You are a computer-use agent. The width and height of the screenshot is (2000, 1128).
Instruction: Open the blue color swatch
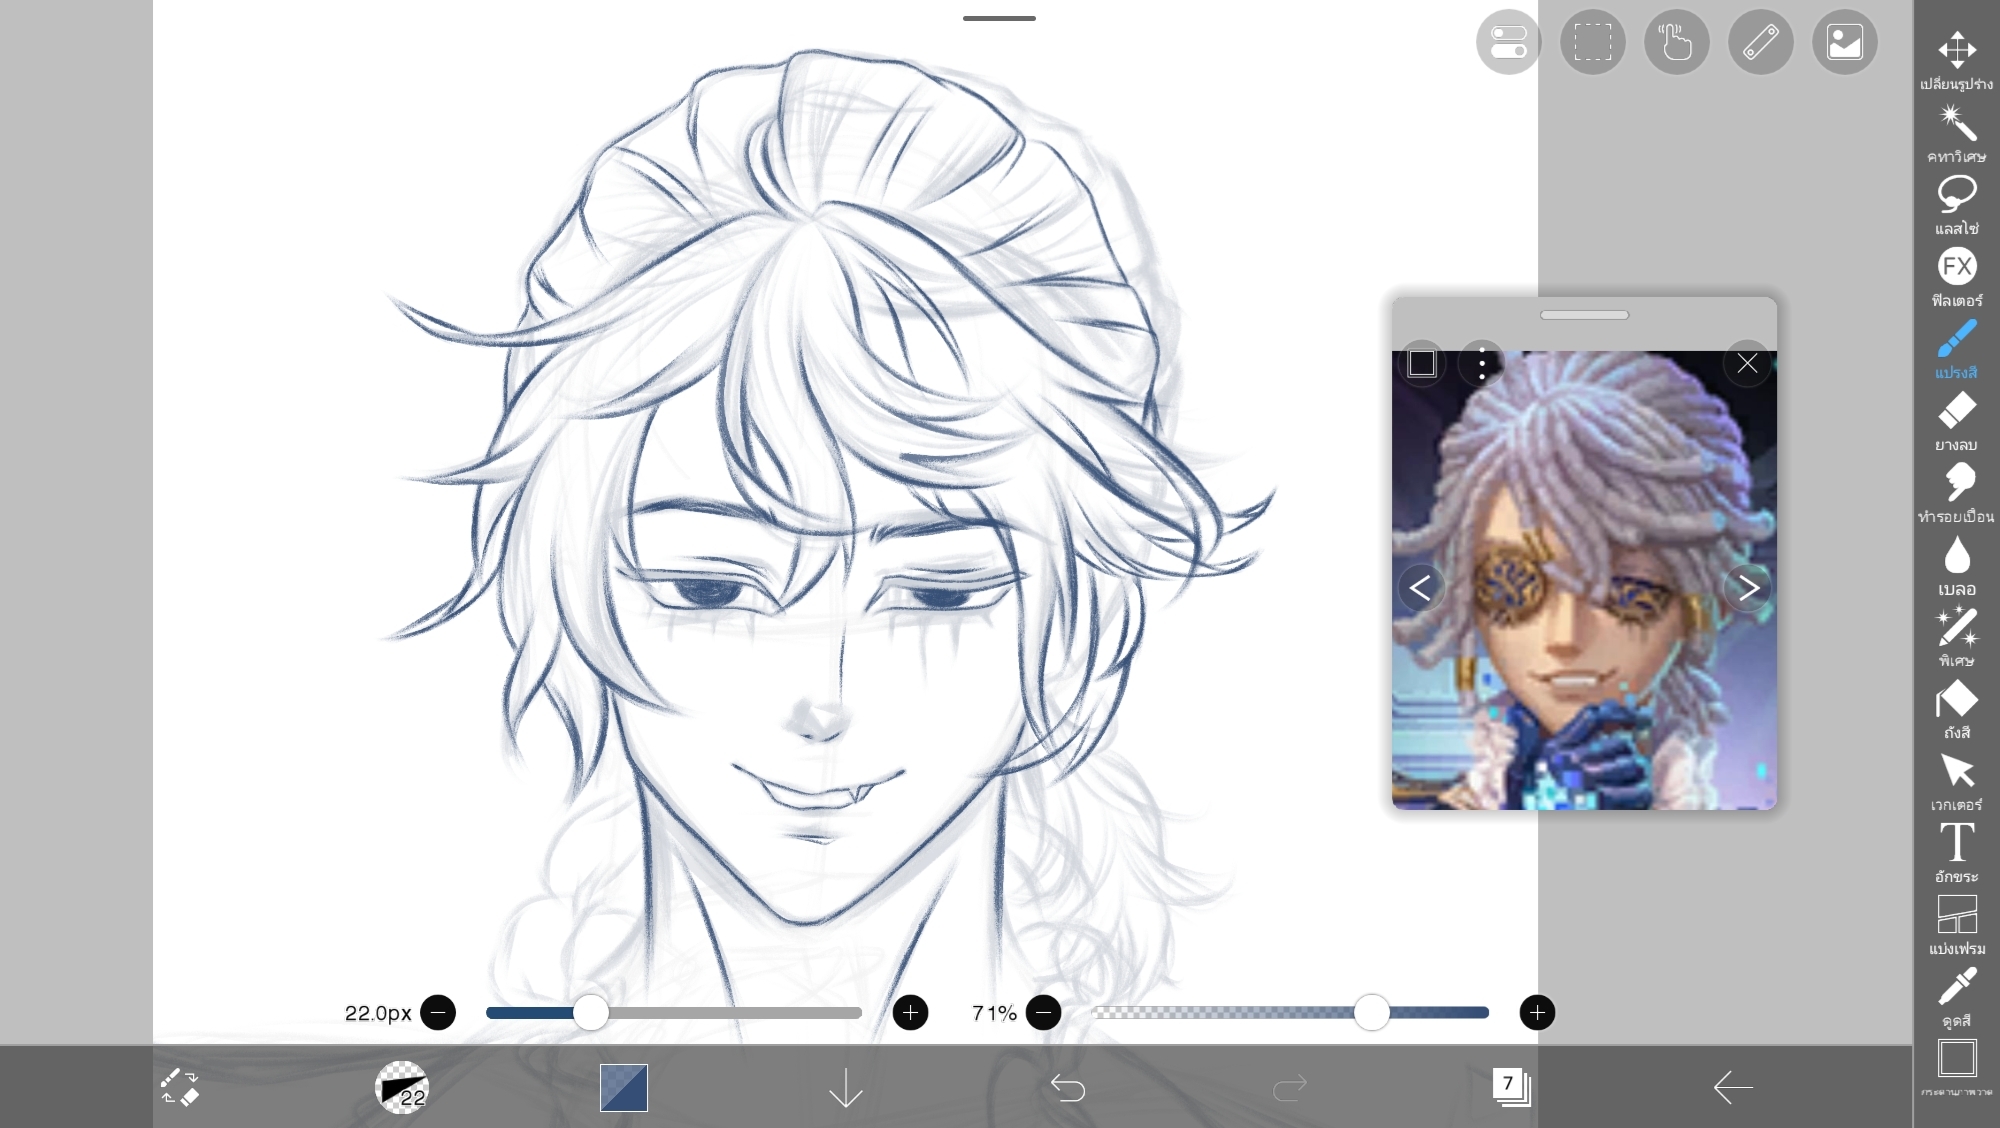[624, 1087]
